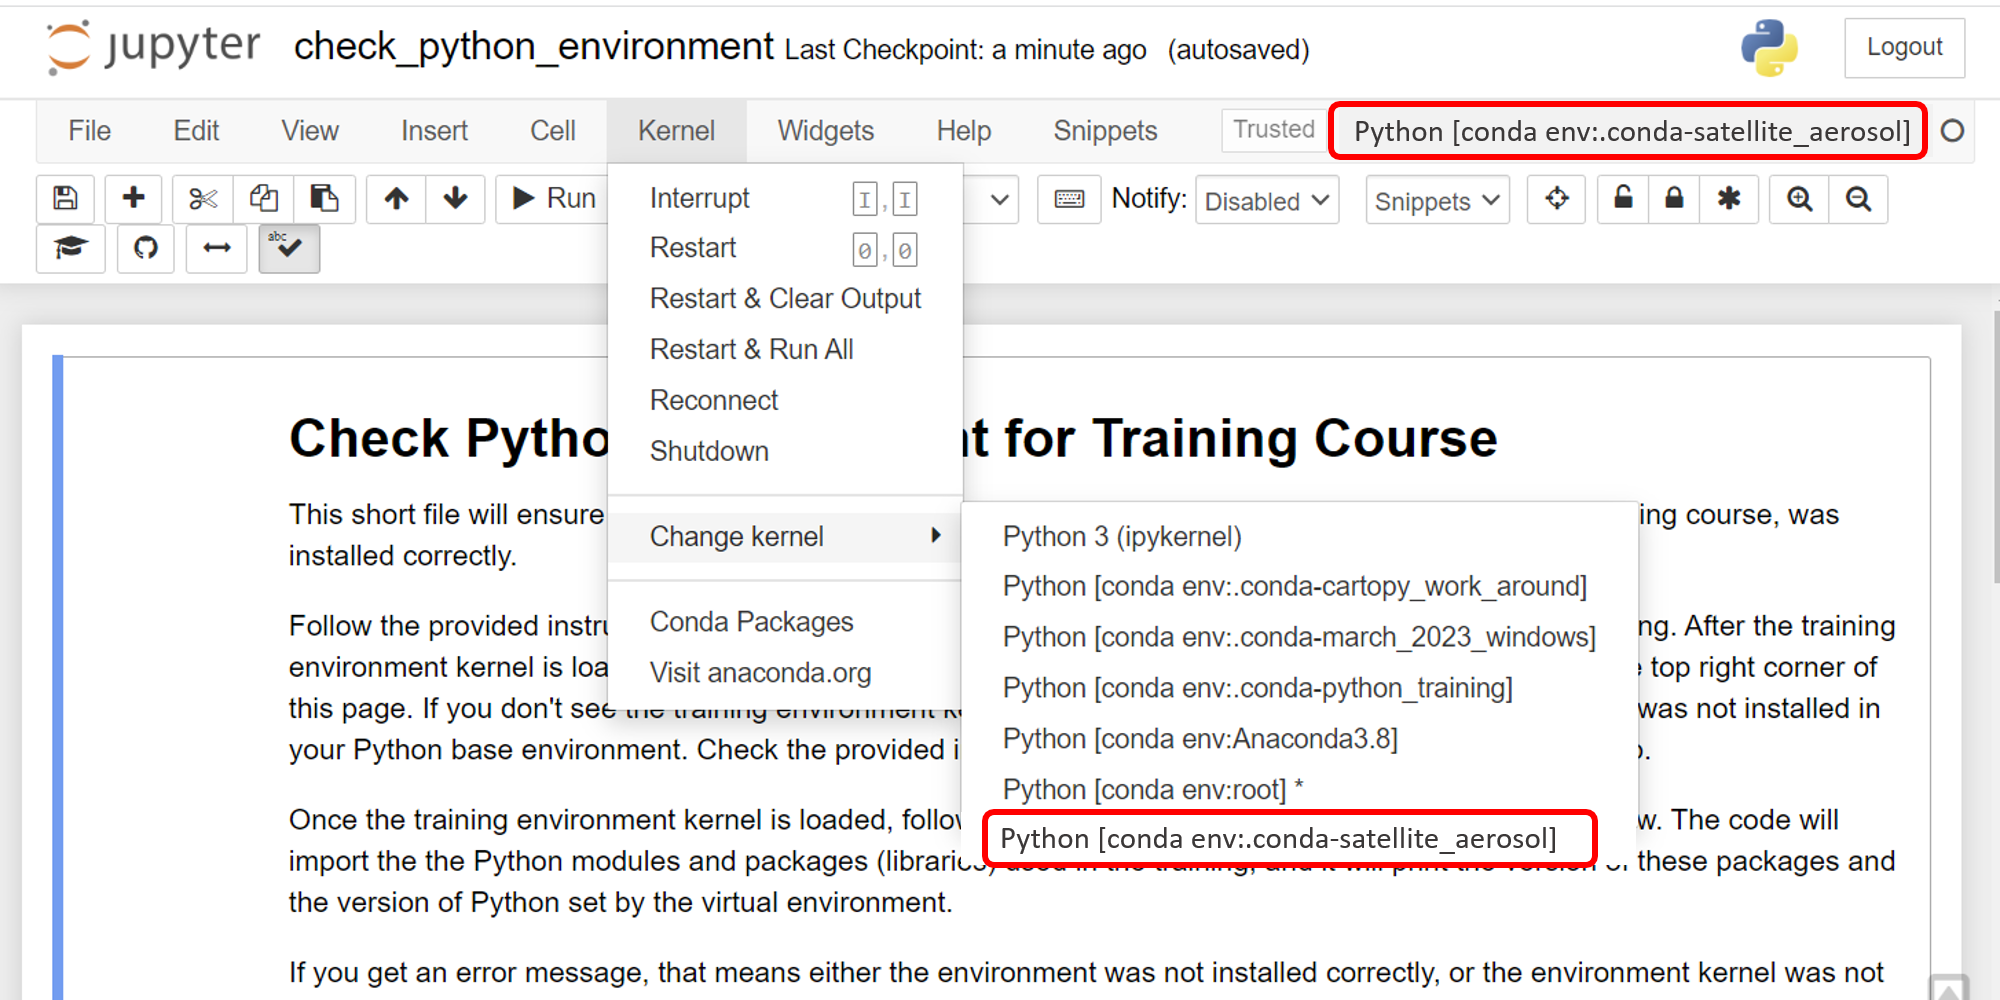
Task: Choose the conda-satellite_aerosol kernel from the list
Action: [x=1278, y=839]
